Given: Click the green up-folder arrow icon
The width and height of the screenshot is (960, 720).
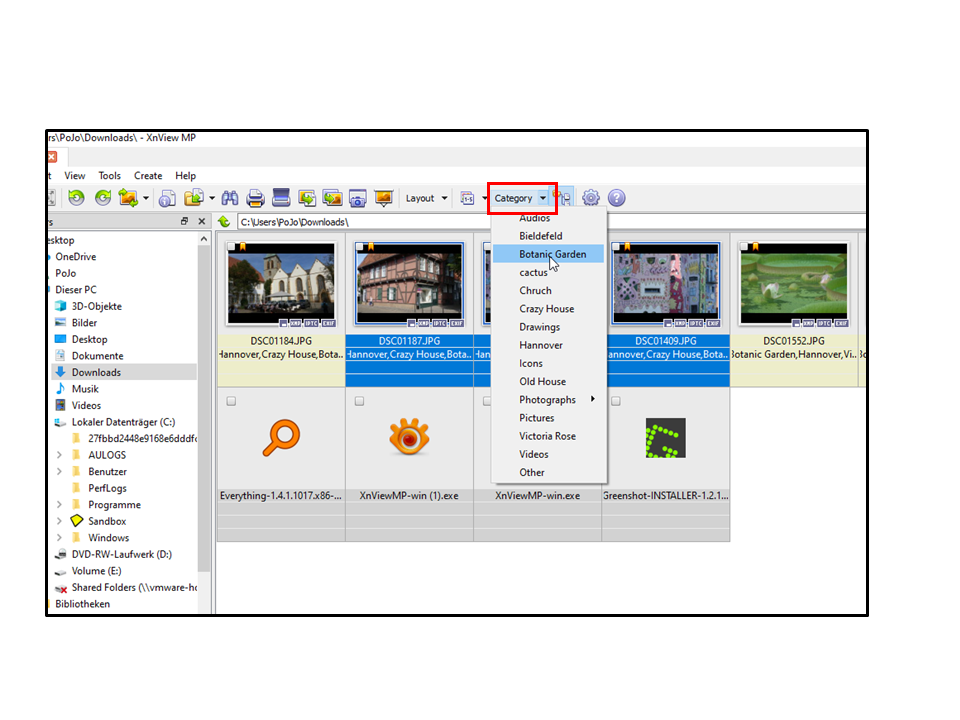Looking at the screenshot, I should (225, 222).
